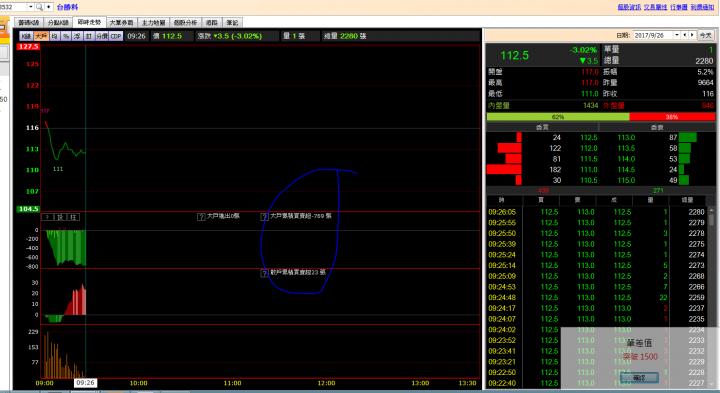Image resolution: width=720 pixels, height=393 pixels.
Task: Click the stock search magnifier icon
Action: (39, 7)
